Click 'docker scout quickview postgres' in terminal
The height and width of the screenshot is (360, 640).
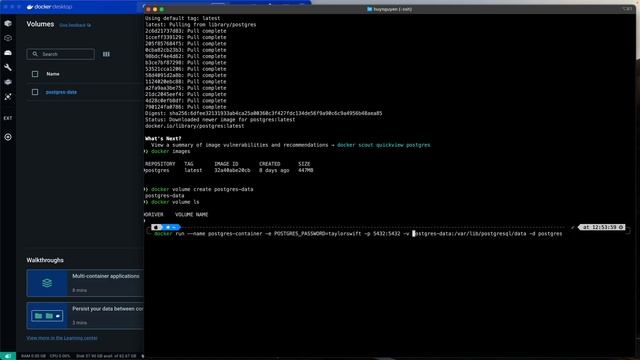pyautogui.click(x=383, y=145)
